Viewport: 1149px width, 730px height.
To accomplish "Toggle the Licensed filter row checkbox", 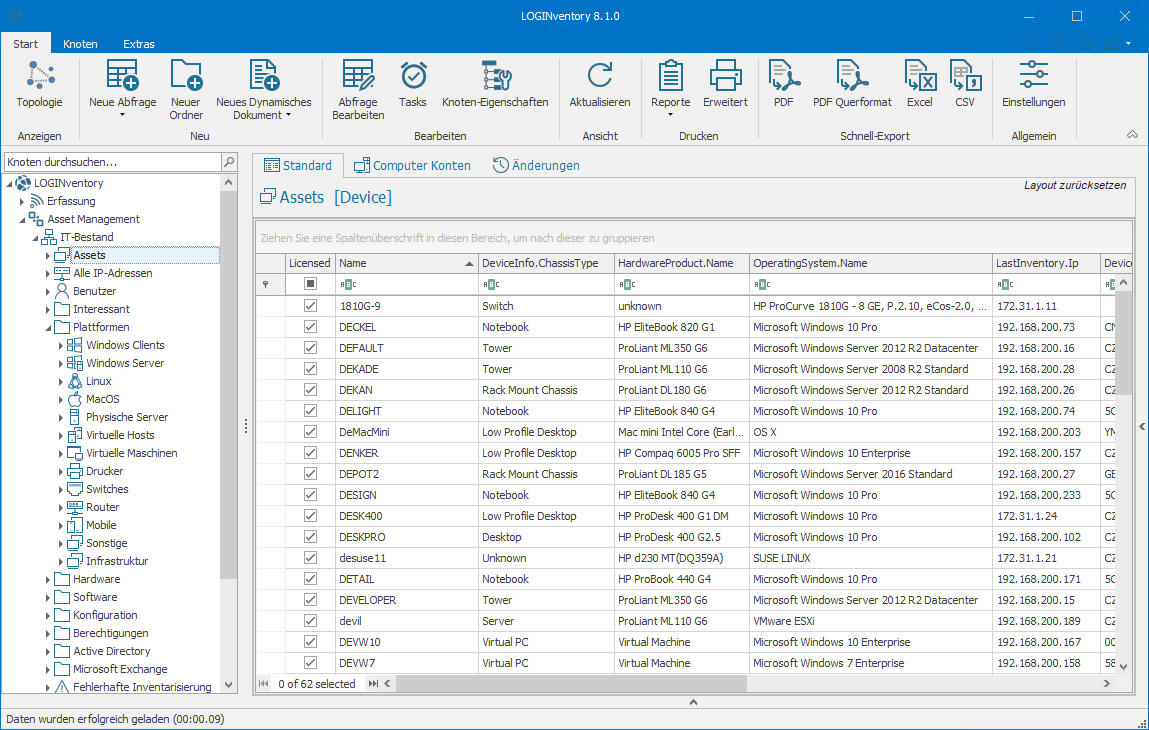I will tap(311, 284).
